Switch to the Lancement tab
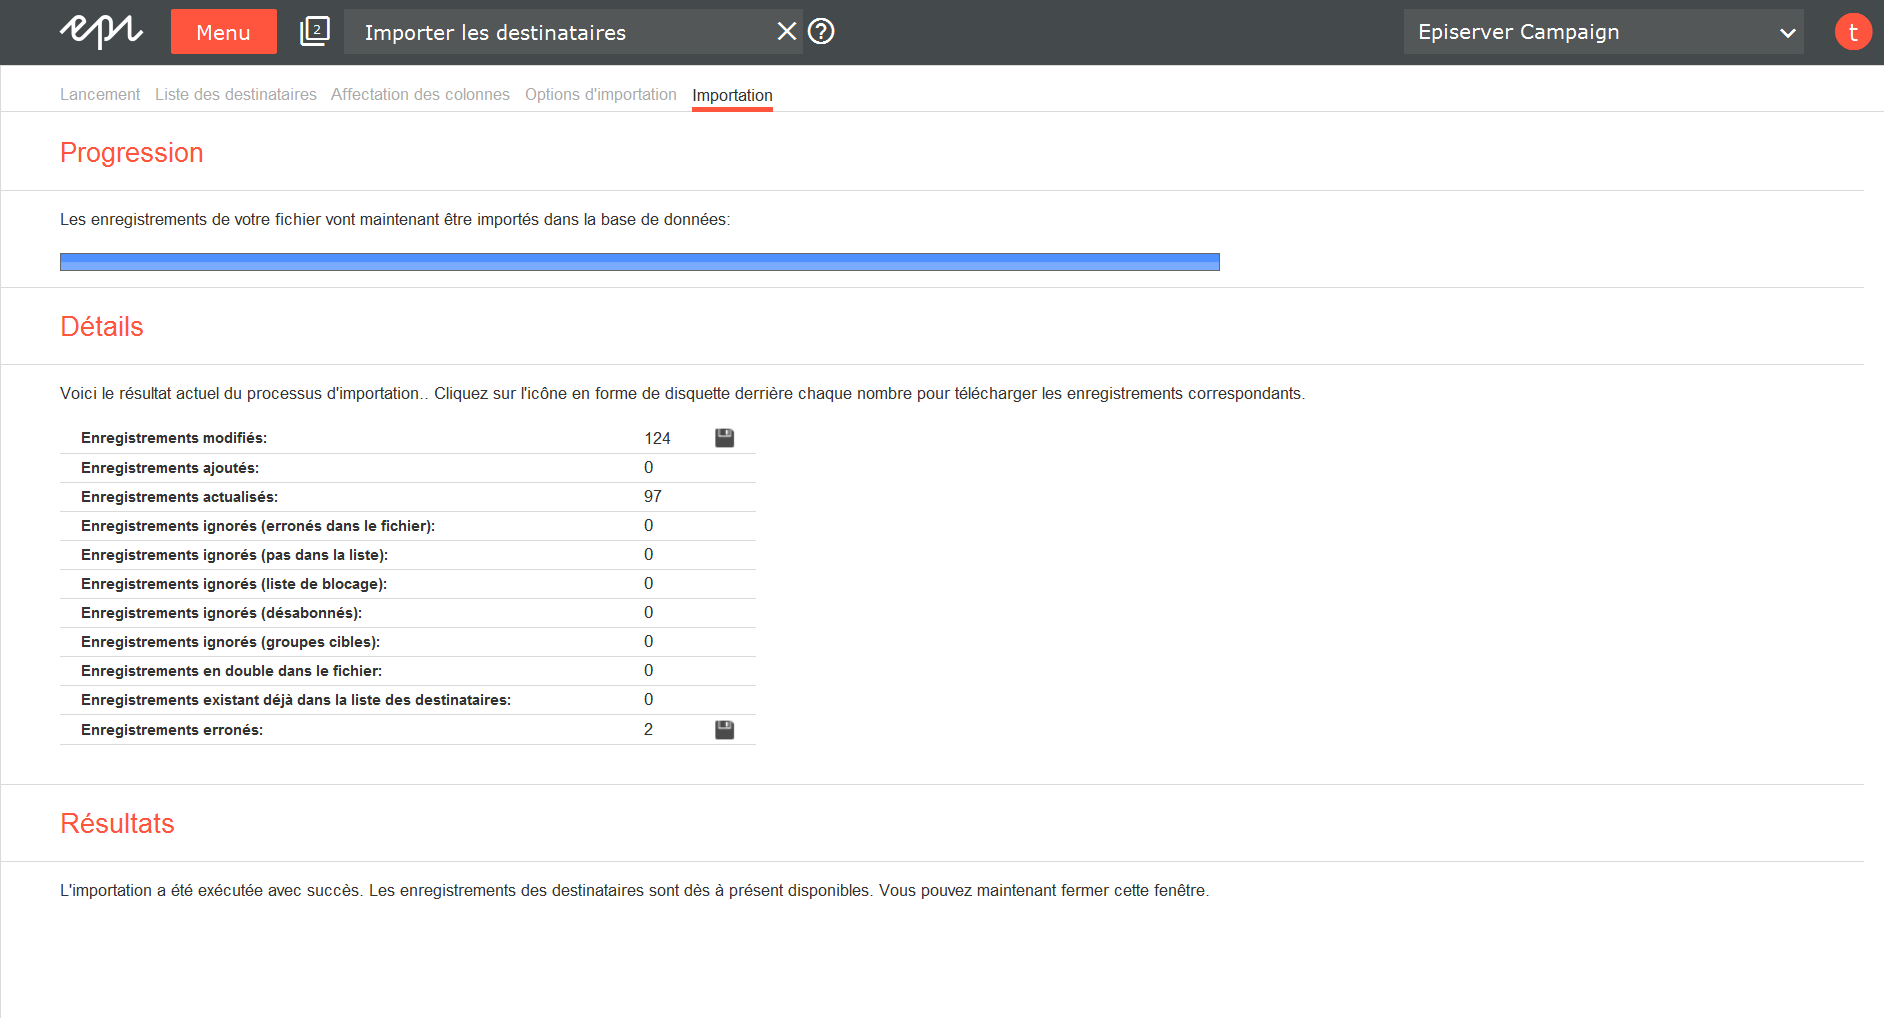The width and height of the screenshot is (1884, 1018). click(100, 94)
